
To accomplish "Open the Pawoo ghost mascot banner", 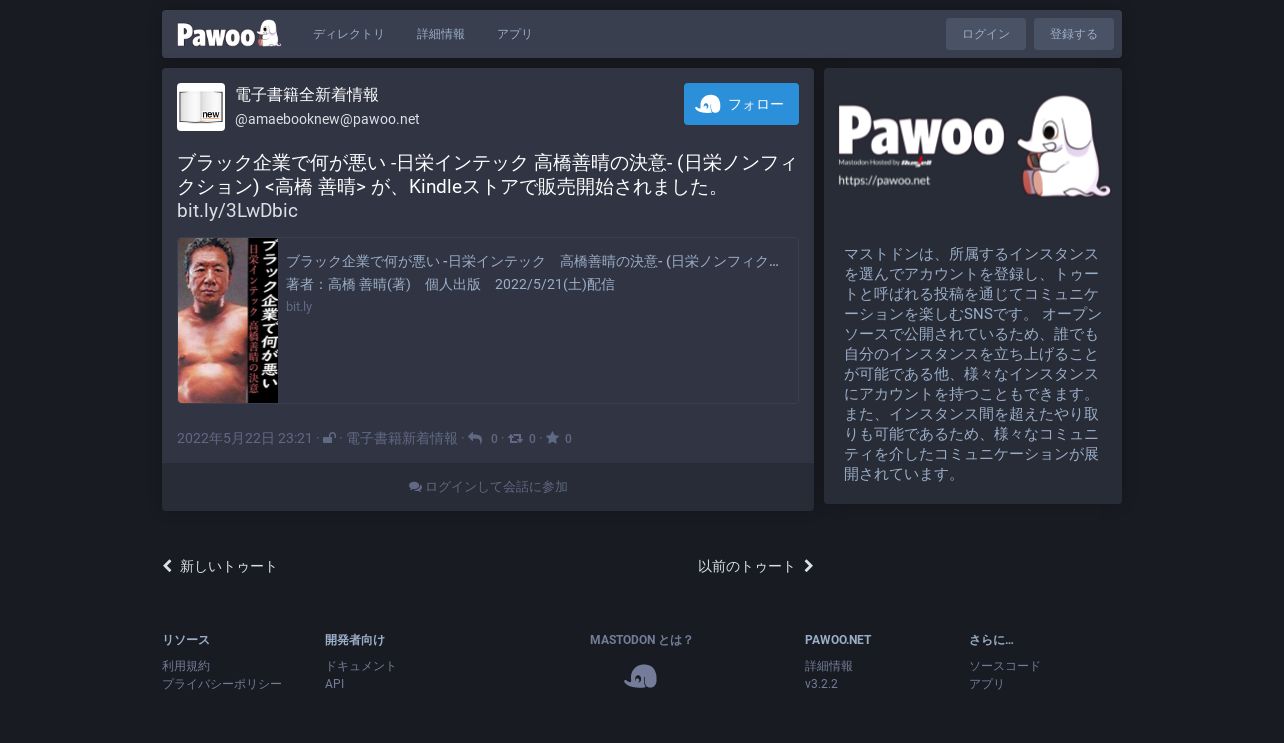I will point(973,146).
